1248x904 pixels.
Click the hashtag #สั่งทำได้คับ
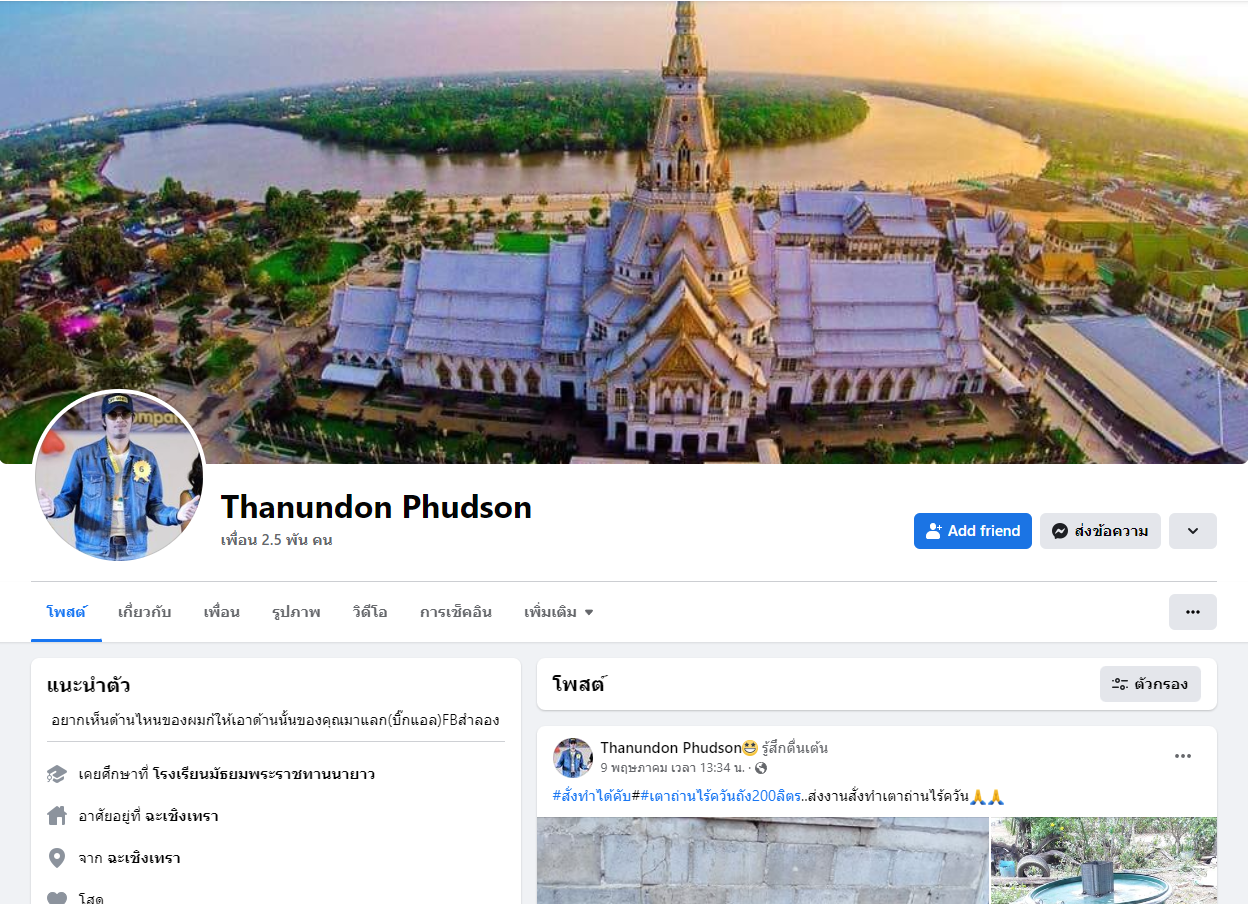(591, 796)
